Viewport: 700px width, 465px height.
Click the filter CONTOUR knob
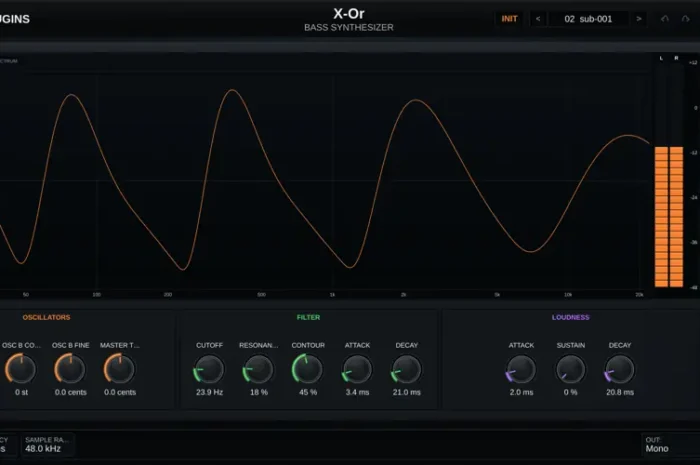(x=308, y=369)
